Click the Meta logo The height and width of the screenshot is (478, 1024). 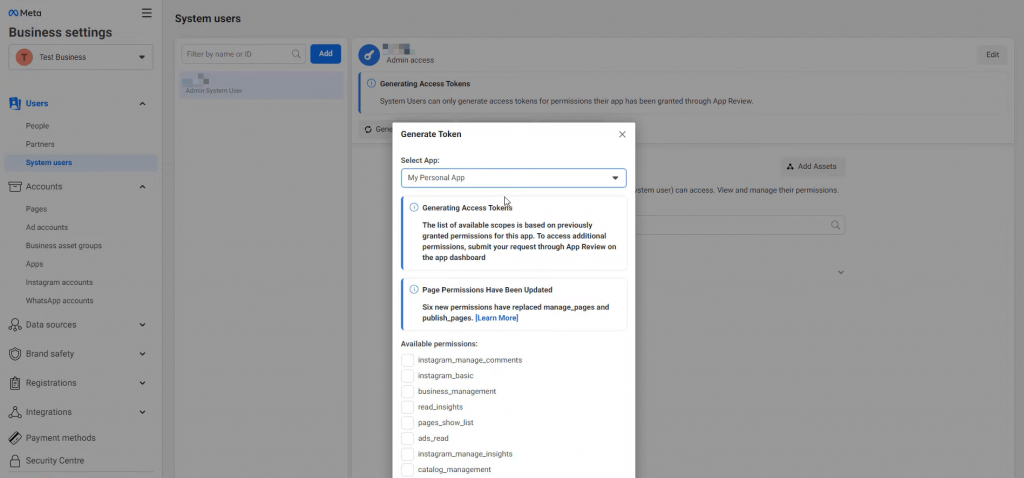point(25,13)
